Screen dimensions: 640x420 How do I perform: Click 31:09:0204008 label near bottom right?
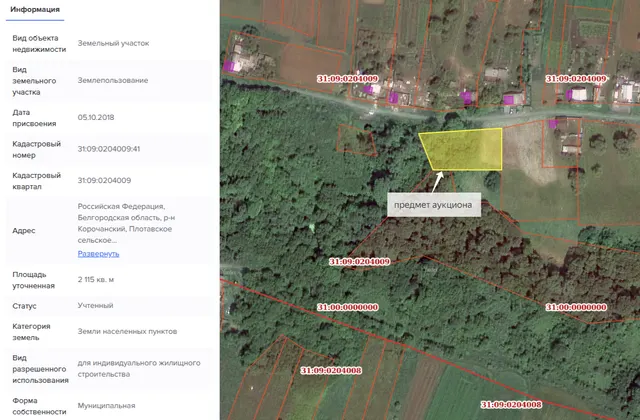pos(511,404)
